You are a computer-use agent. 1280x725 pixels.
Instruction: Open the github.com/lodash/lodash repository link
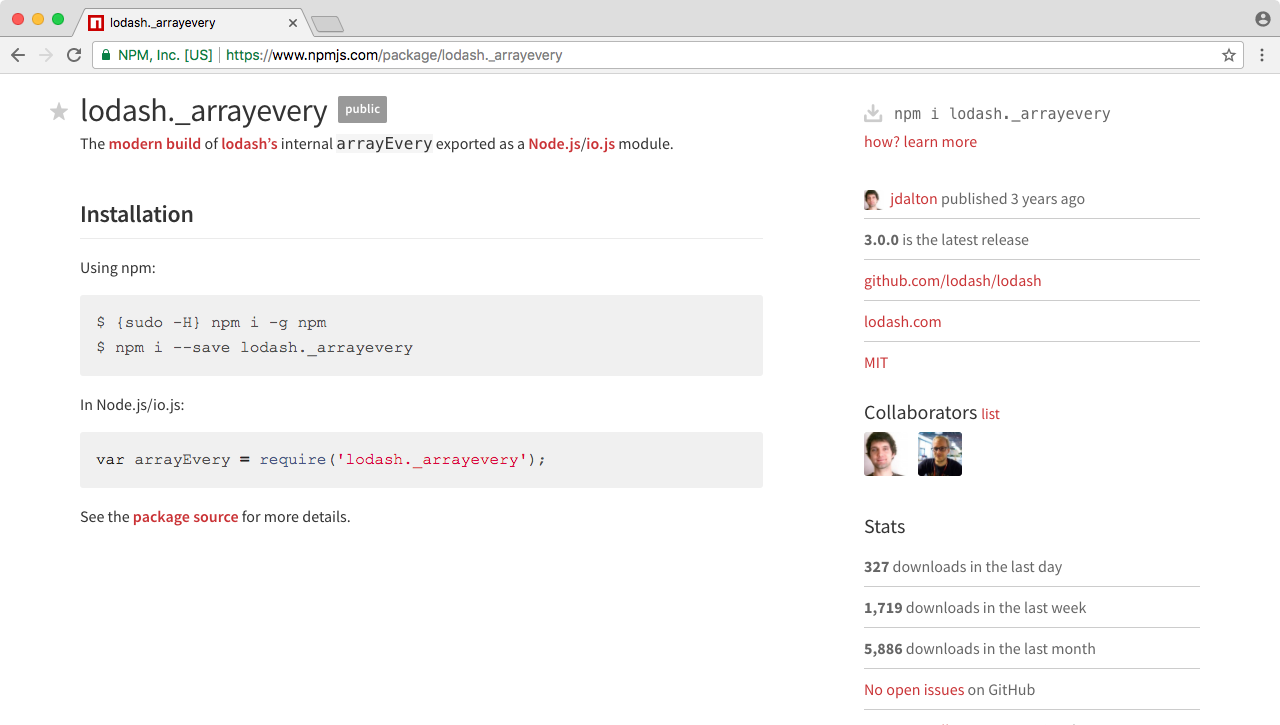(x=952, y=281)
